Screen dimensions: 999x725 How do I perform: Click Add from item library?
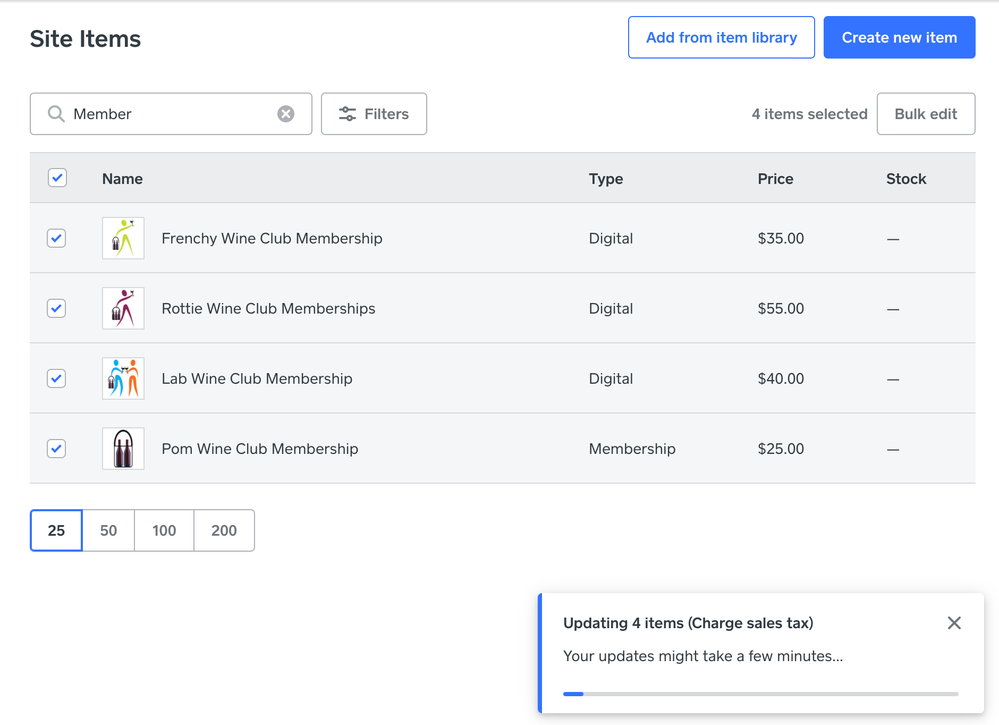[x=721, y=38]
